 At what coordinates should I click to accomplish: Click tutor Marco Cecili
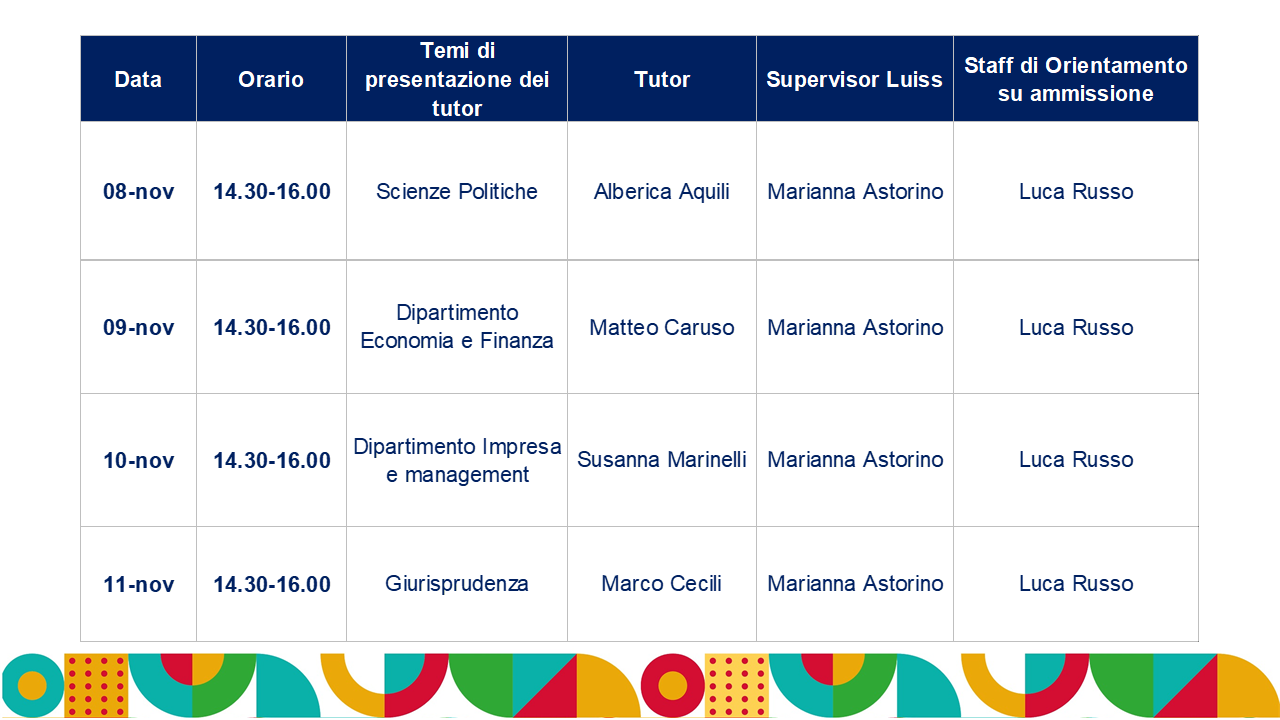point(662,584)
